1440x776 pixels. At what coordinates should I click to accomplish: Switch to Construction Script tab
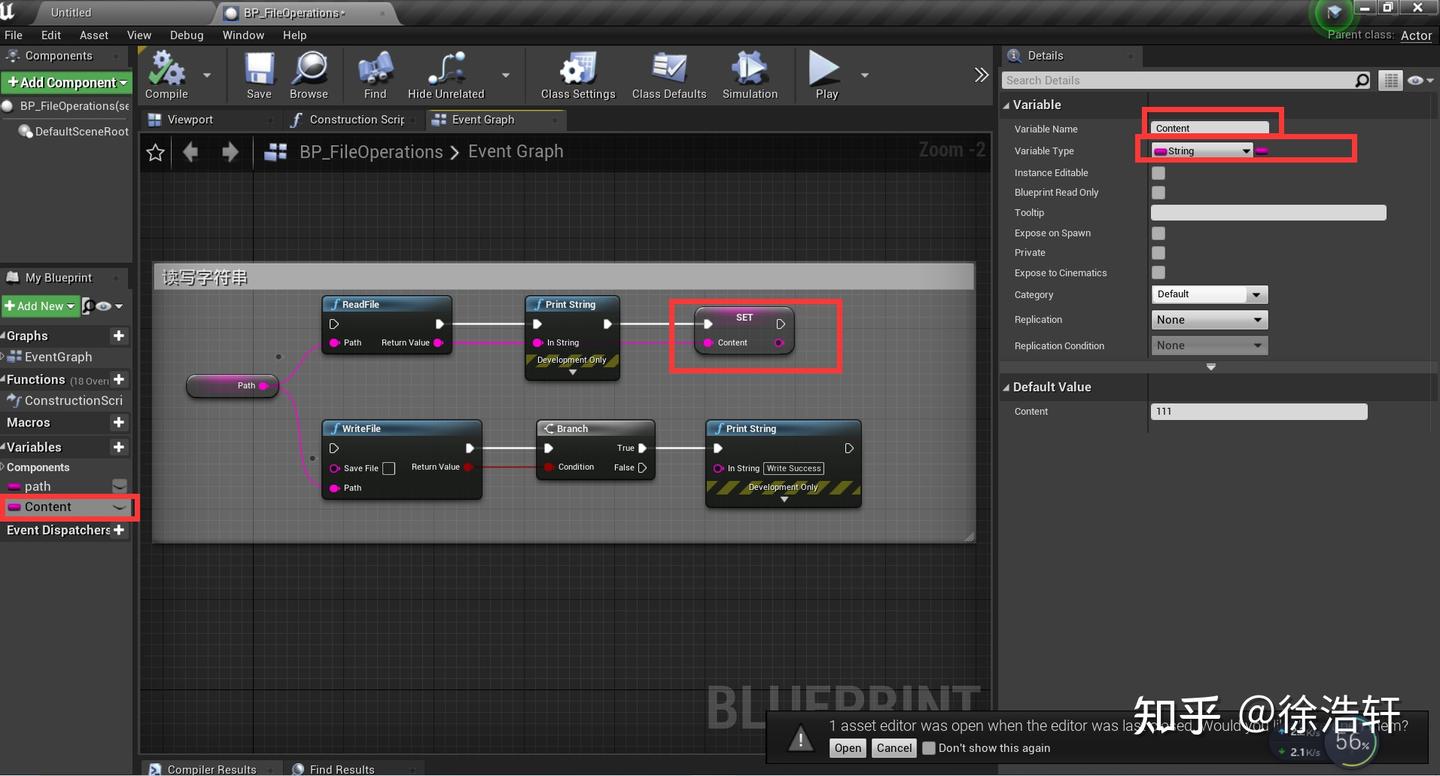(357, 119)
